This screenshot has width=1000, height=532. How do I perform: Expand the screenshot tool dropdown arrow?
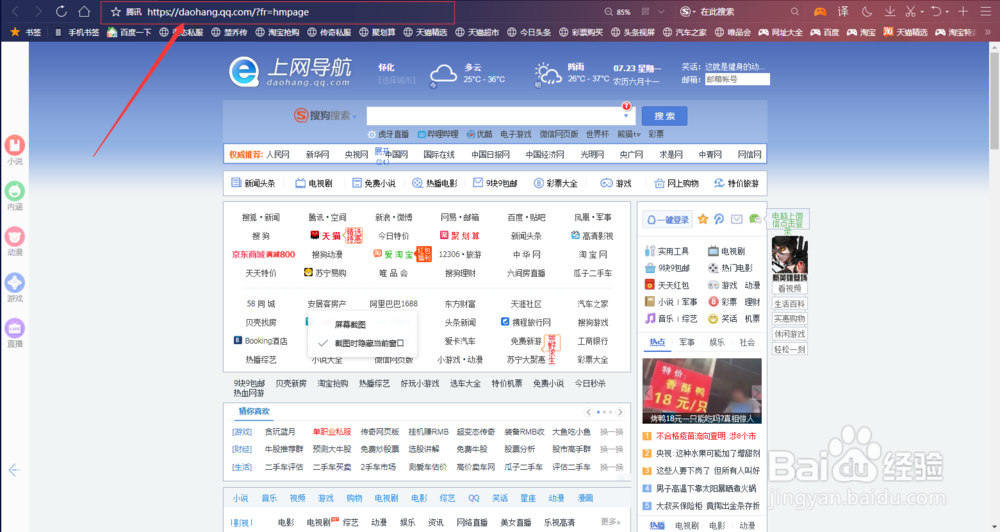pyautogui.click(x=922, y=12)
